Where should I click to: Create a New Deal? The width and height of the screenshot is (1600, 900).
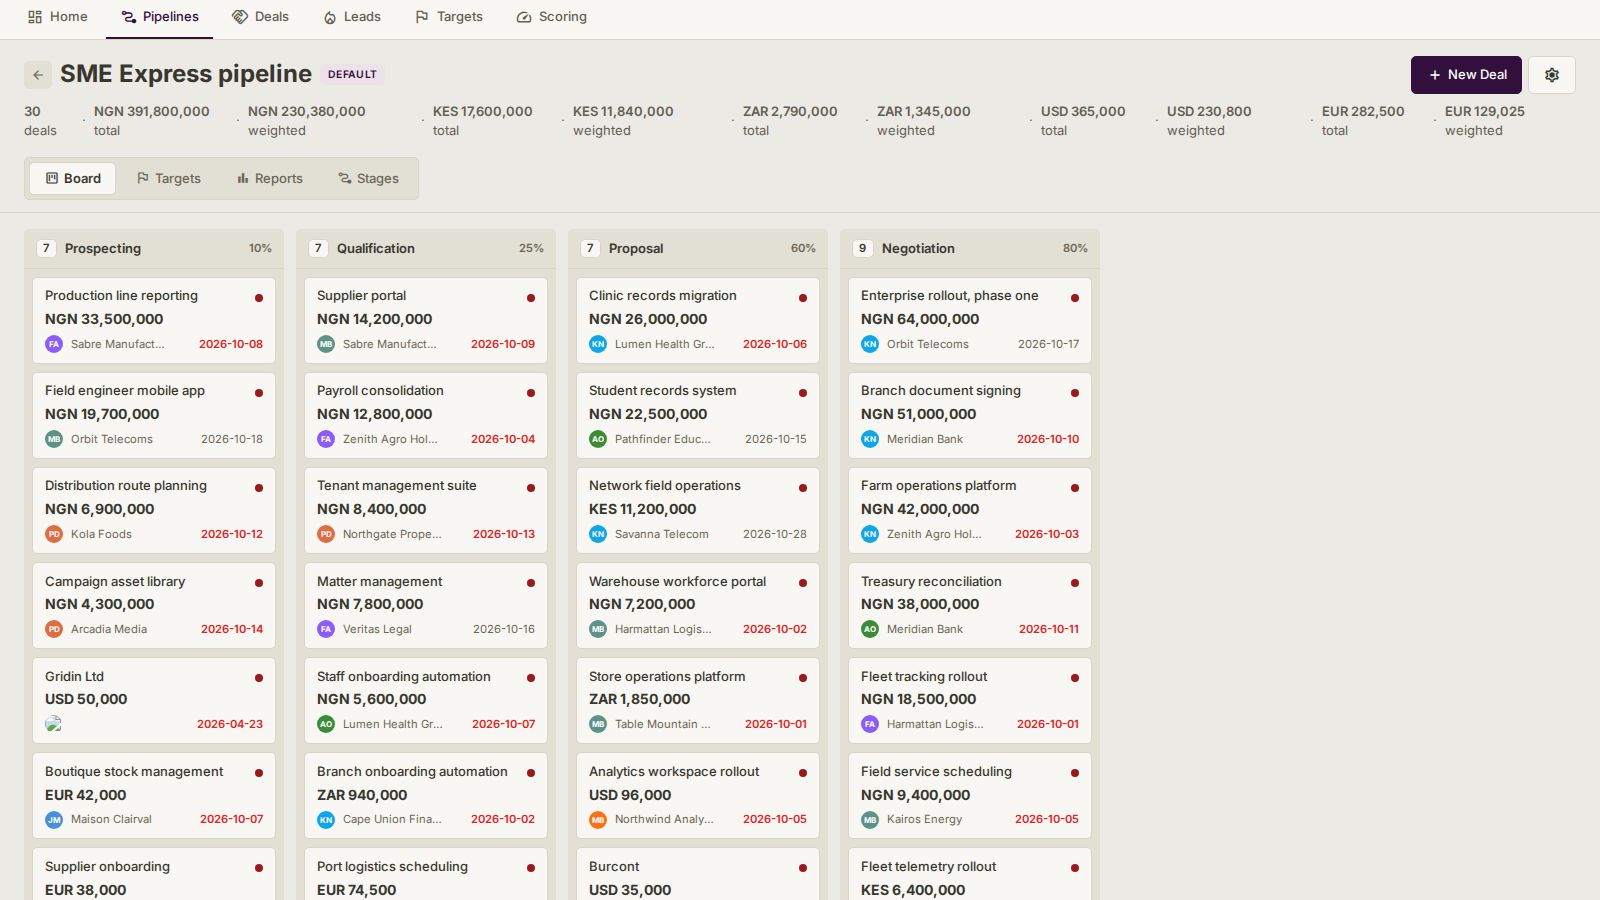click(1466, 75)
